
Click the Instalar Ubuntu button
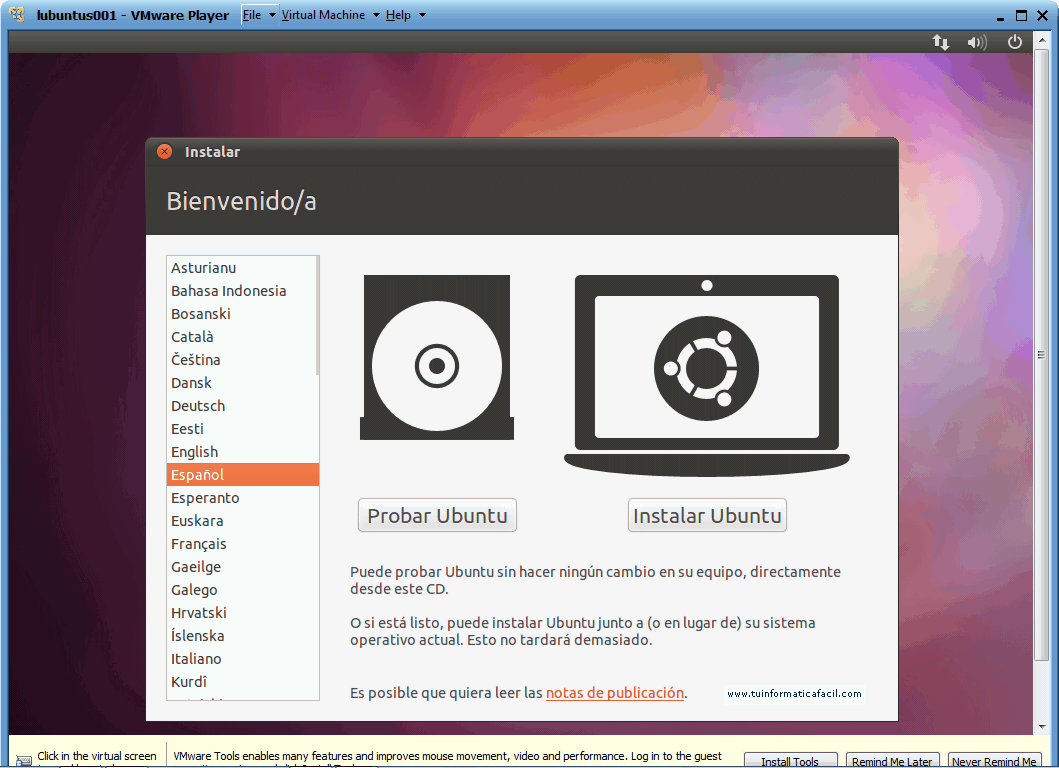point(707,515)
